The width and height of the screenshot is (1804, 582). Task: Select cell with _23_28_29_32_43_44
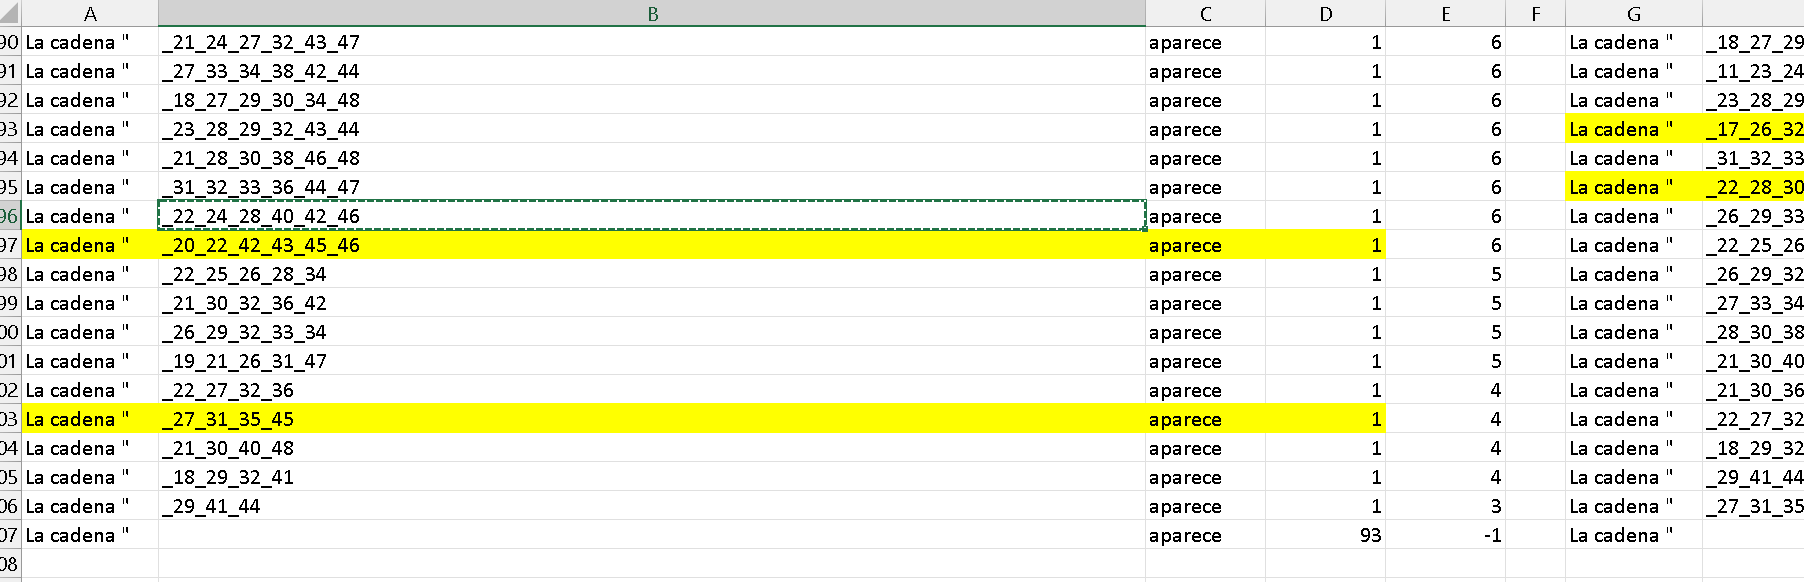(652, 129)
